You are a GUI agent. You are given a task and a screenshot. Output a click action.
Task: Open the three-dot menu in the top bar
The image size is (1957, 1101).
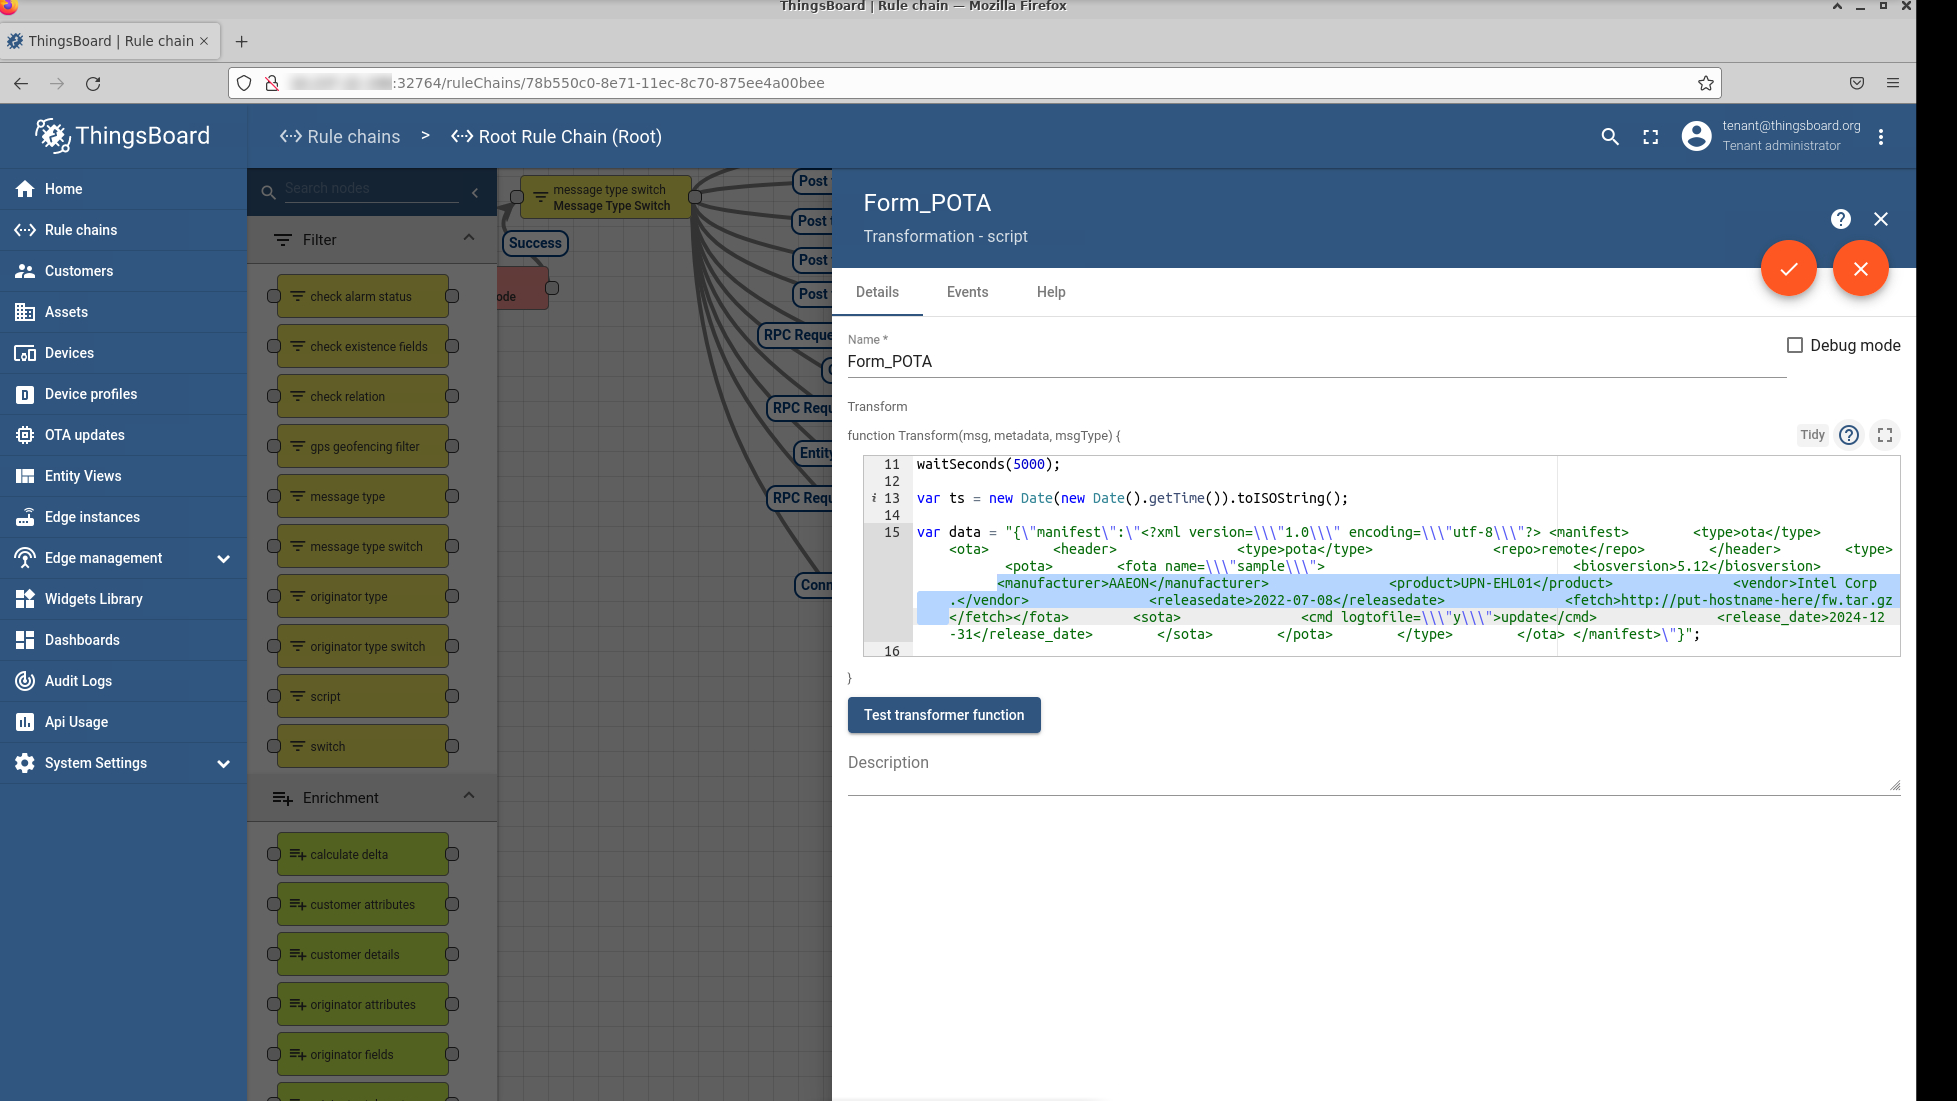pyautogui.click(x=1881, y=137)
